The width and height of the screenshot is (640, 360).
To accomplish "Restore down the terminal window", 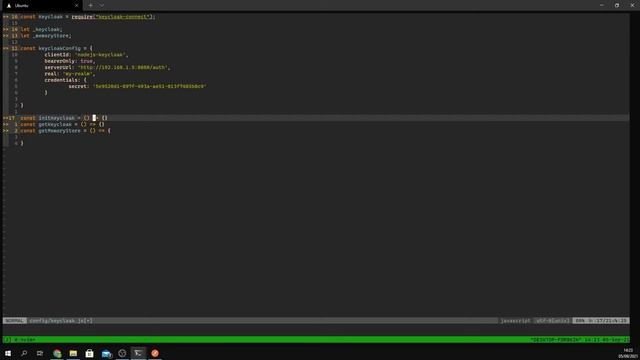I will tap(617, 5).
